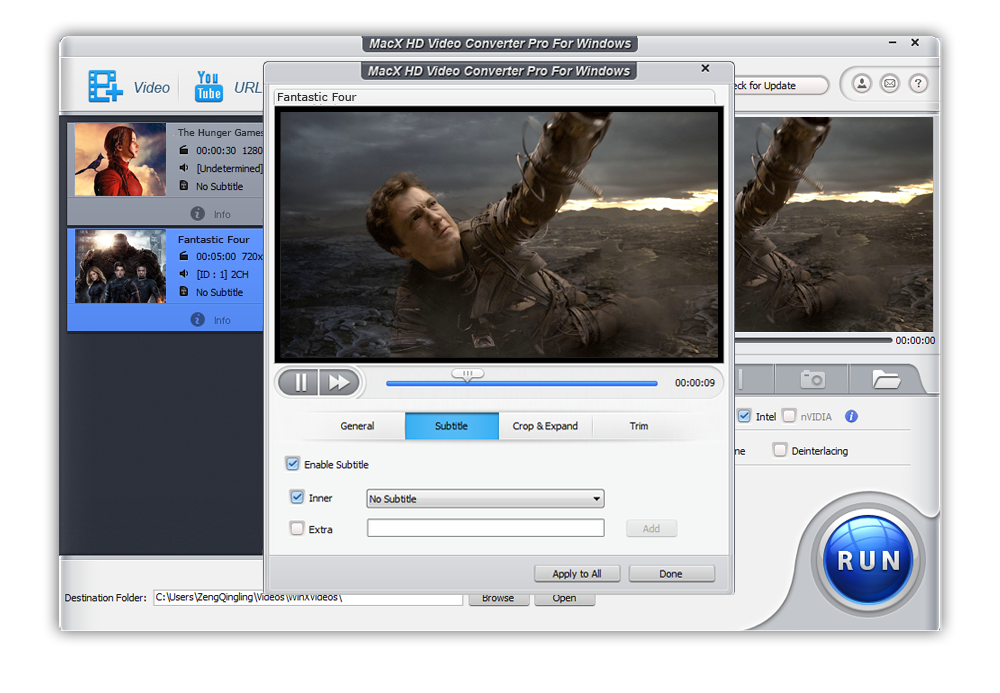The image size is (1000, 693).
Task: Select the Fantastic Four thumbnail
Action: click(121, 266)
